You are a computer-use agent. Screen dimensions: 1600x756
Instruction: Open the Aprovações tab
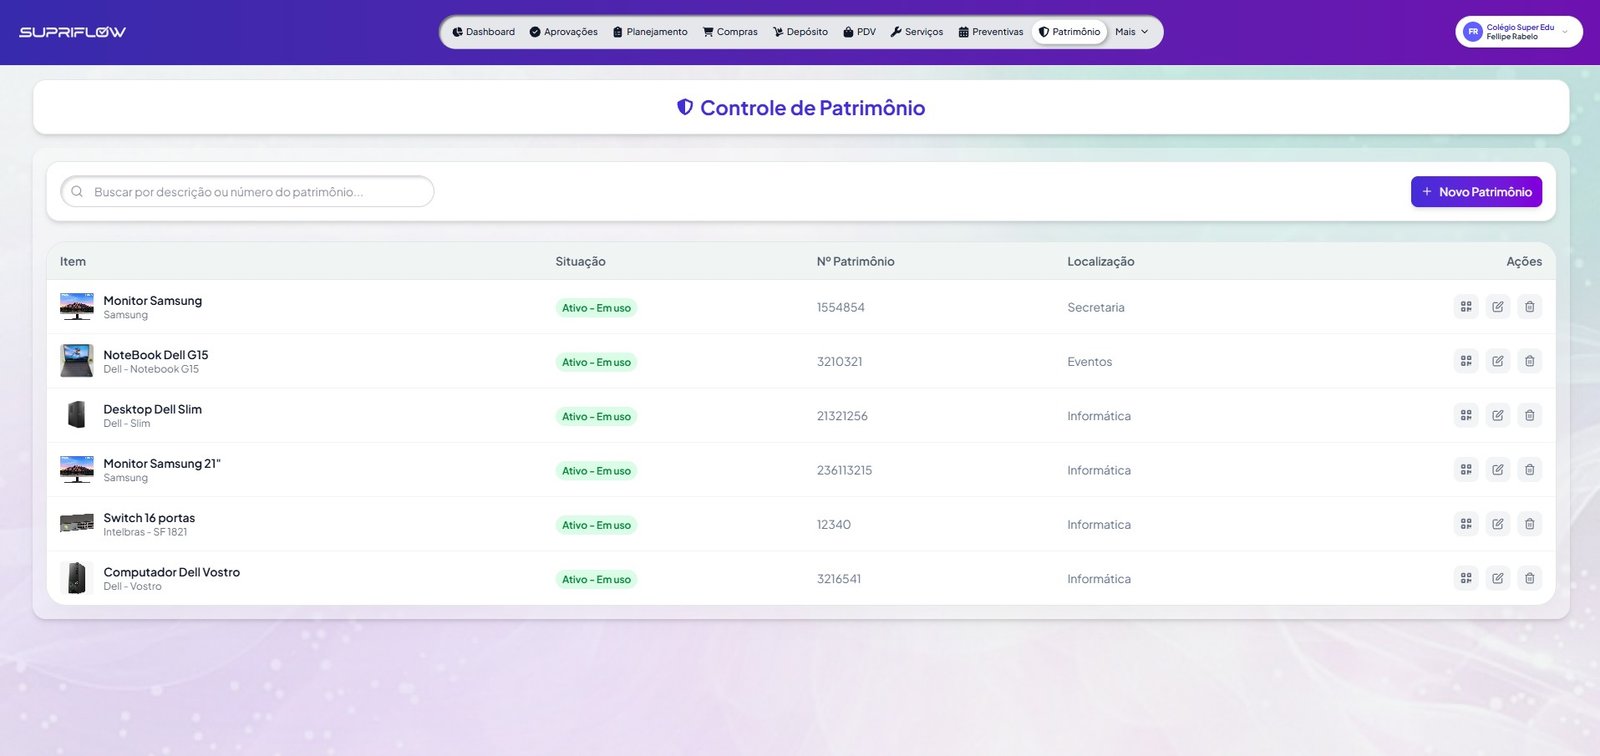click(564, 32)
